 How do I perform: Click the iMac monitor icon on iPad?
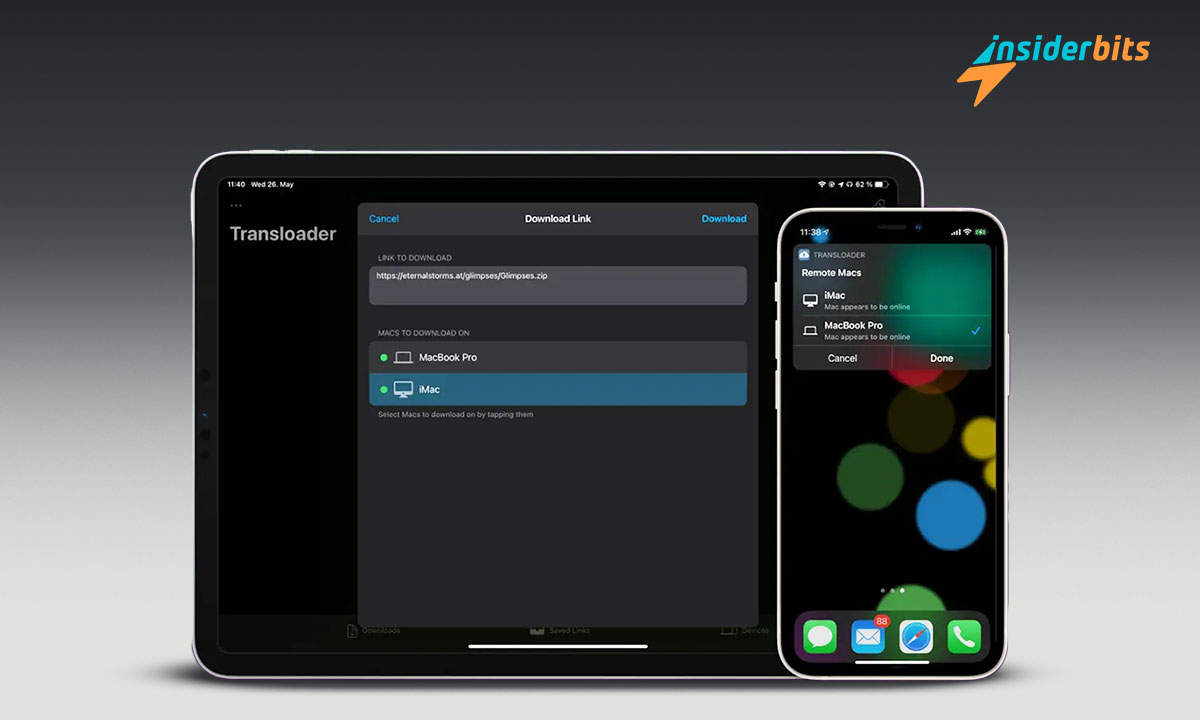point(403,389)
